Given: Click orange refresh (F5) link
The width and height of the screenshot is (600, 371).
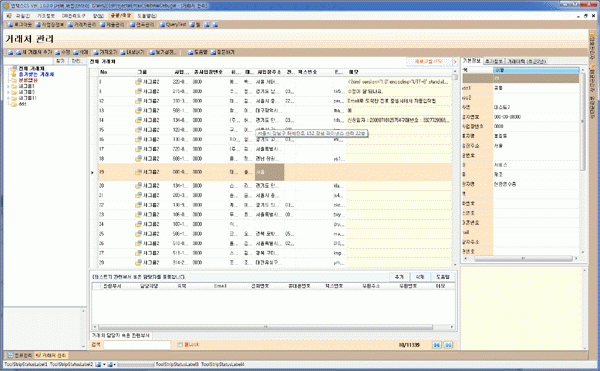Looking at the screenshot, I should point(429,62).
